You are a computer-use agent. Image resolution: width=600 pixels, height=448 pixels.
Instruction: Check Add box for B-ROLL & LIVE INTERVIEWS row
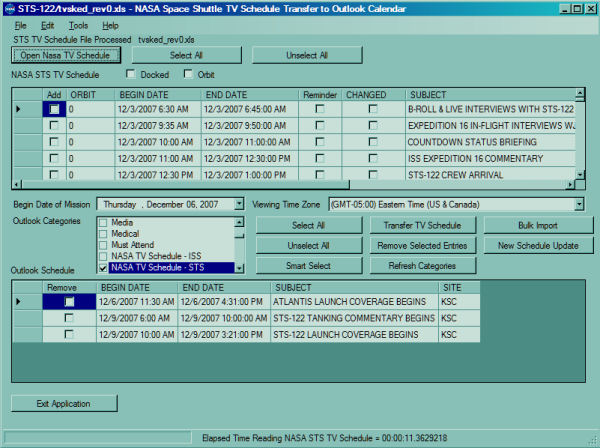coord(54,109)
